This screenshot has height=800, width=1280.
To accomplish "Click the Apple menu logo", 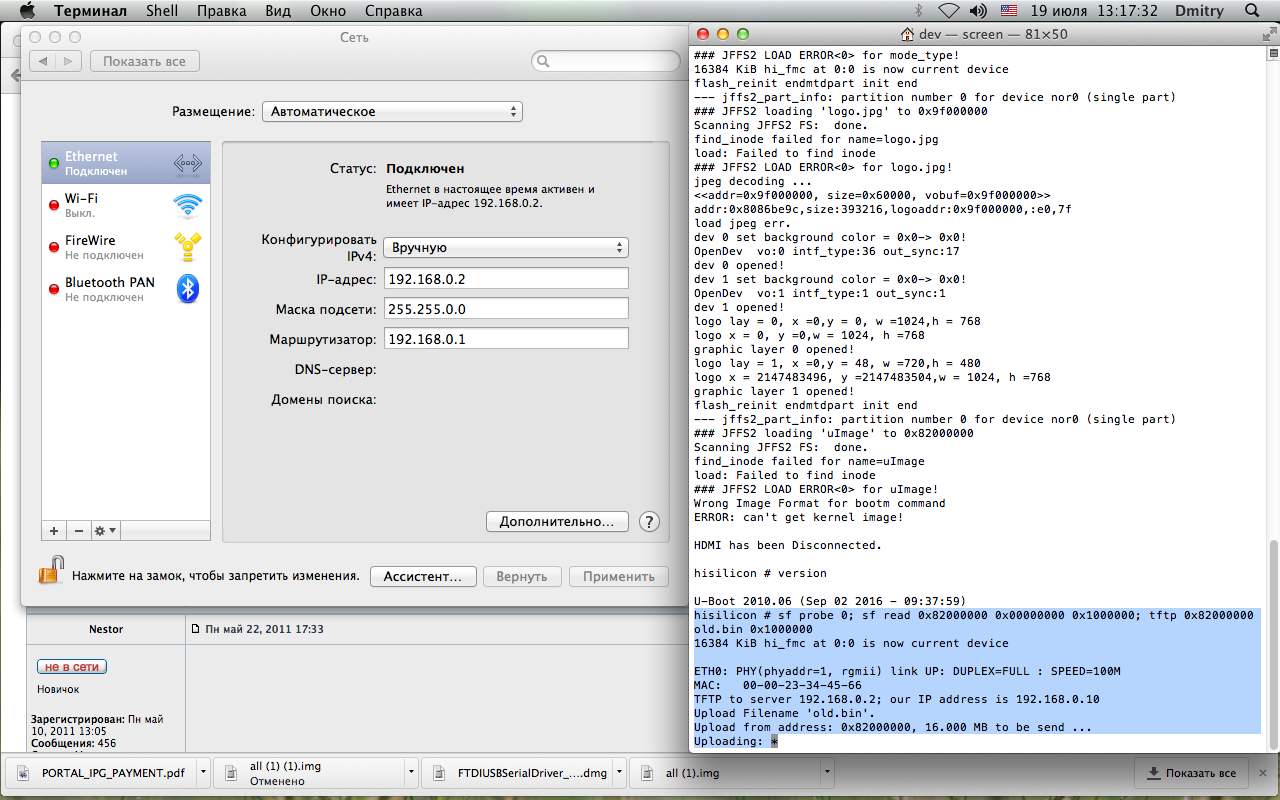I will pyautogui.click(x=27, y=11).
